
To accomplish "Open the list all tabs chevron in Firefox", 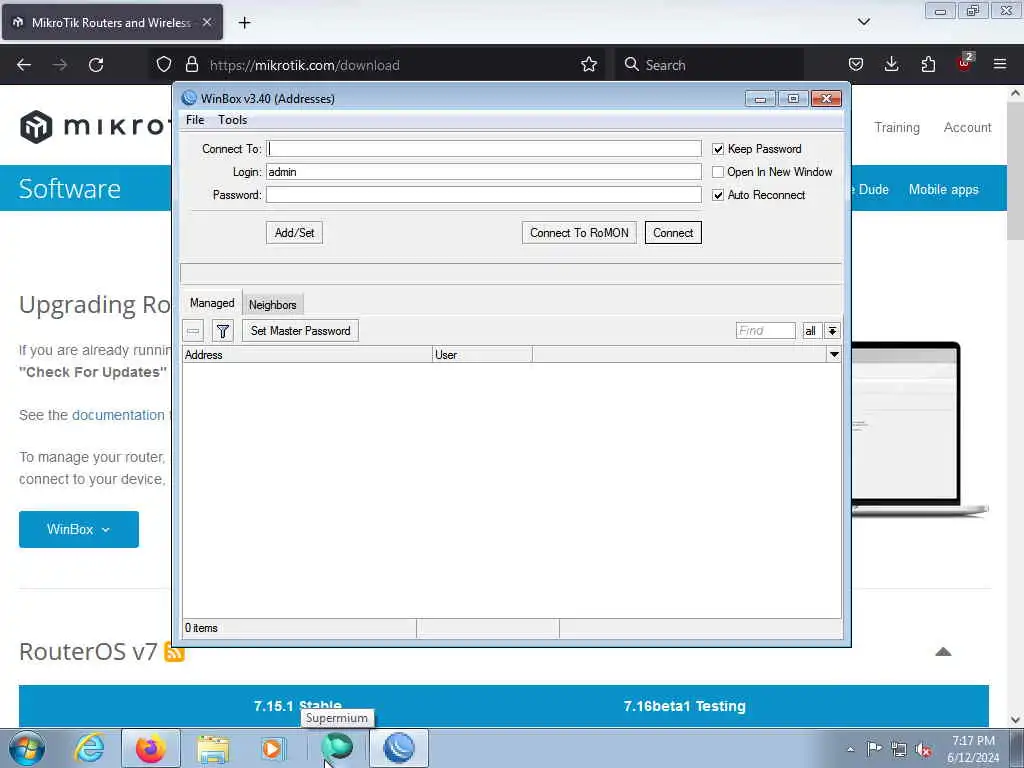I will click(x=863, y=22).
